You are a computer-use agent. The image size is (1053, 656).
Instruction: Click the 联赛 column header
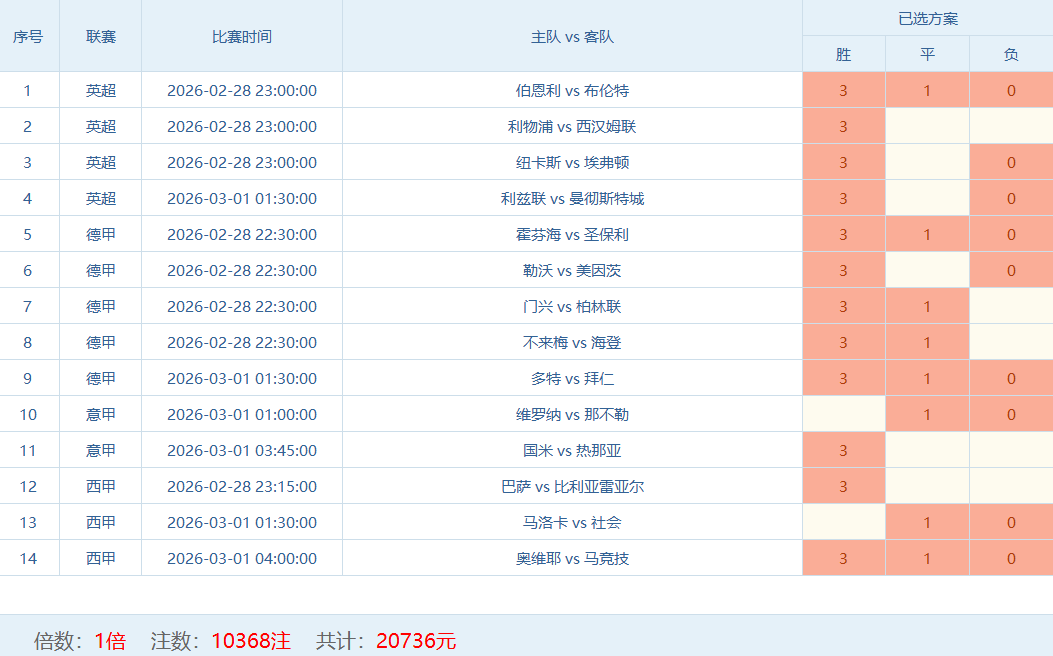(x=101, y=37)
